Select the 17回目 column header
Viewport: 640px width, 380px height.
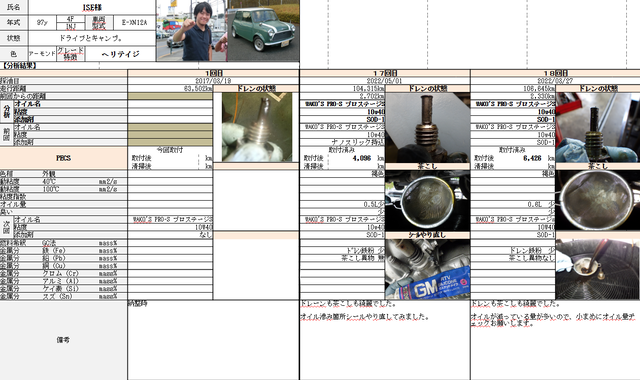click(385, 73)
